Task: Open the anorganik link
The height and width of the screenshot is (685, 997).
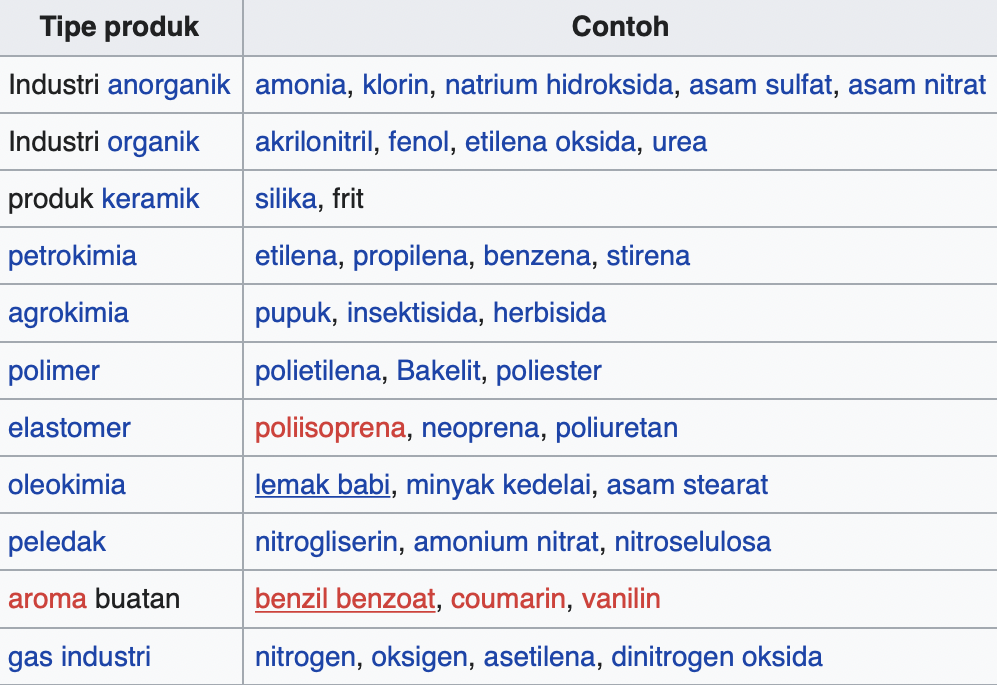Action: click(x=169, y=85)
